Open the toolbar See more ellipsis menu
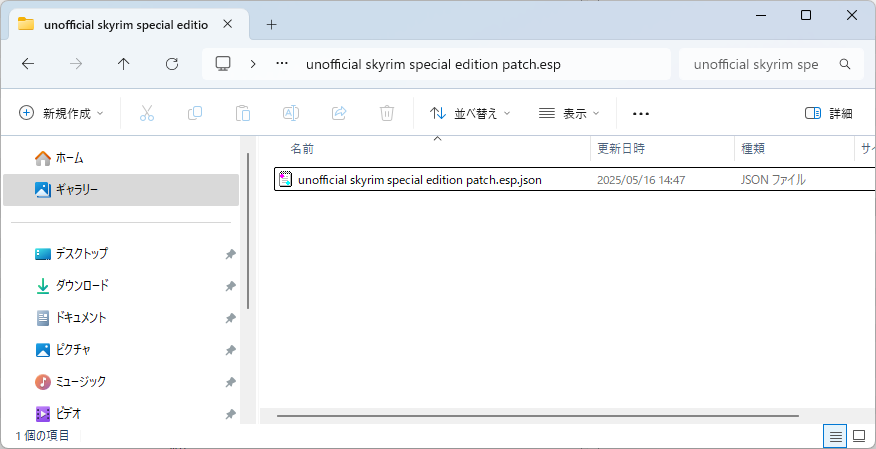This screenshot has height=449, width=876. pos(641,113)
